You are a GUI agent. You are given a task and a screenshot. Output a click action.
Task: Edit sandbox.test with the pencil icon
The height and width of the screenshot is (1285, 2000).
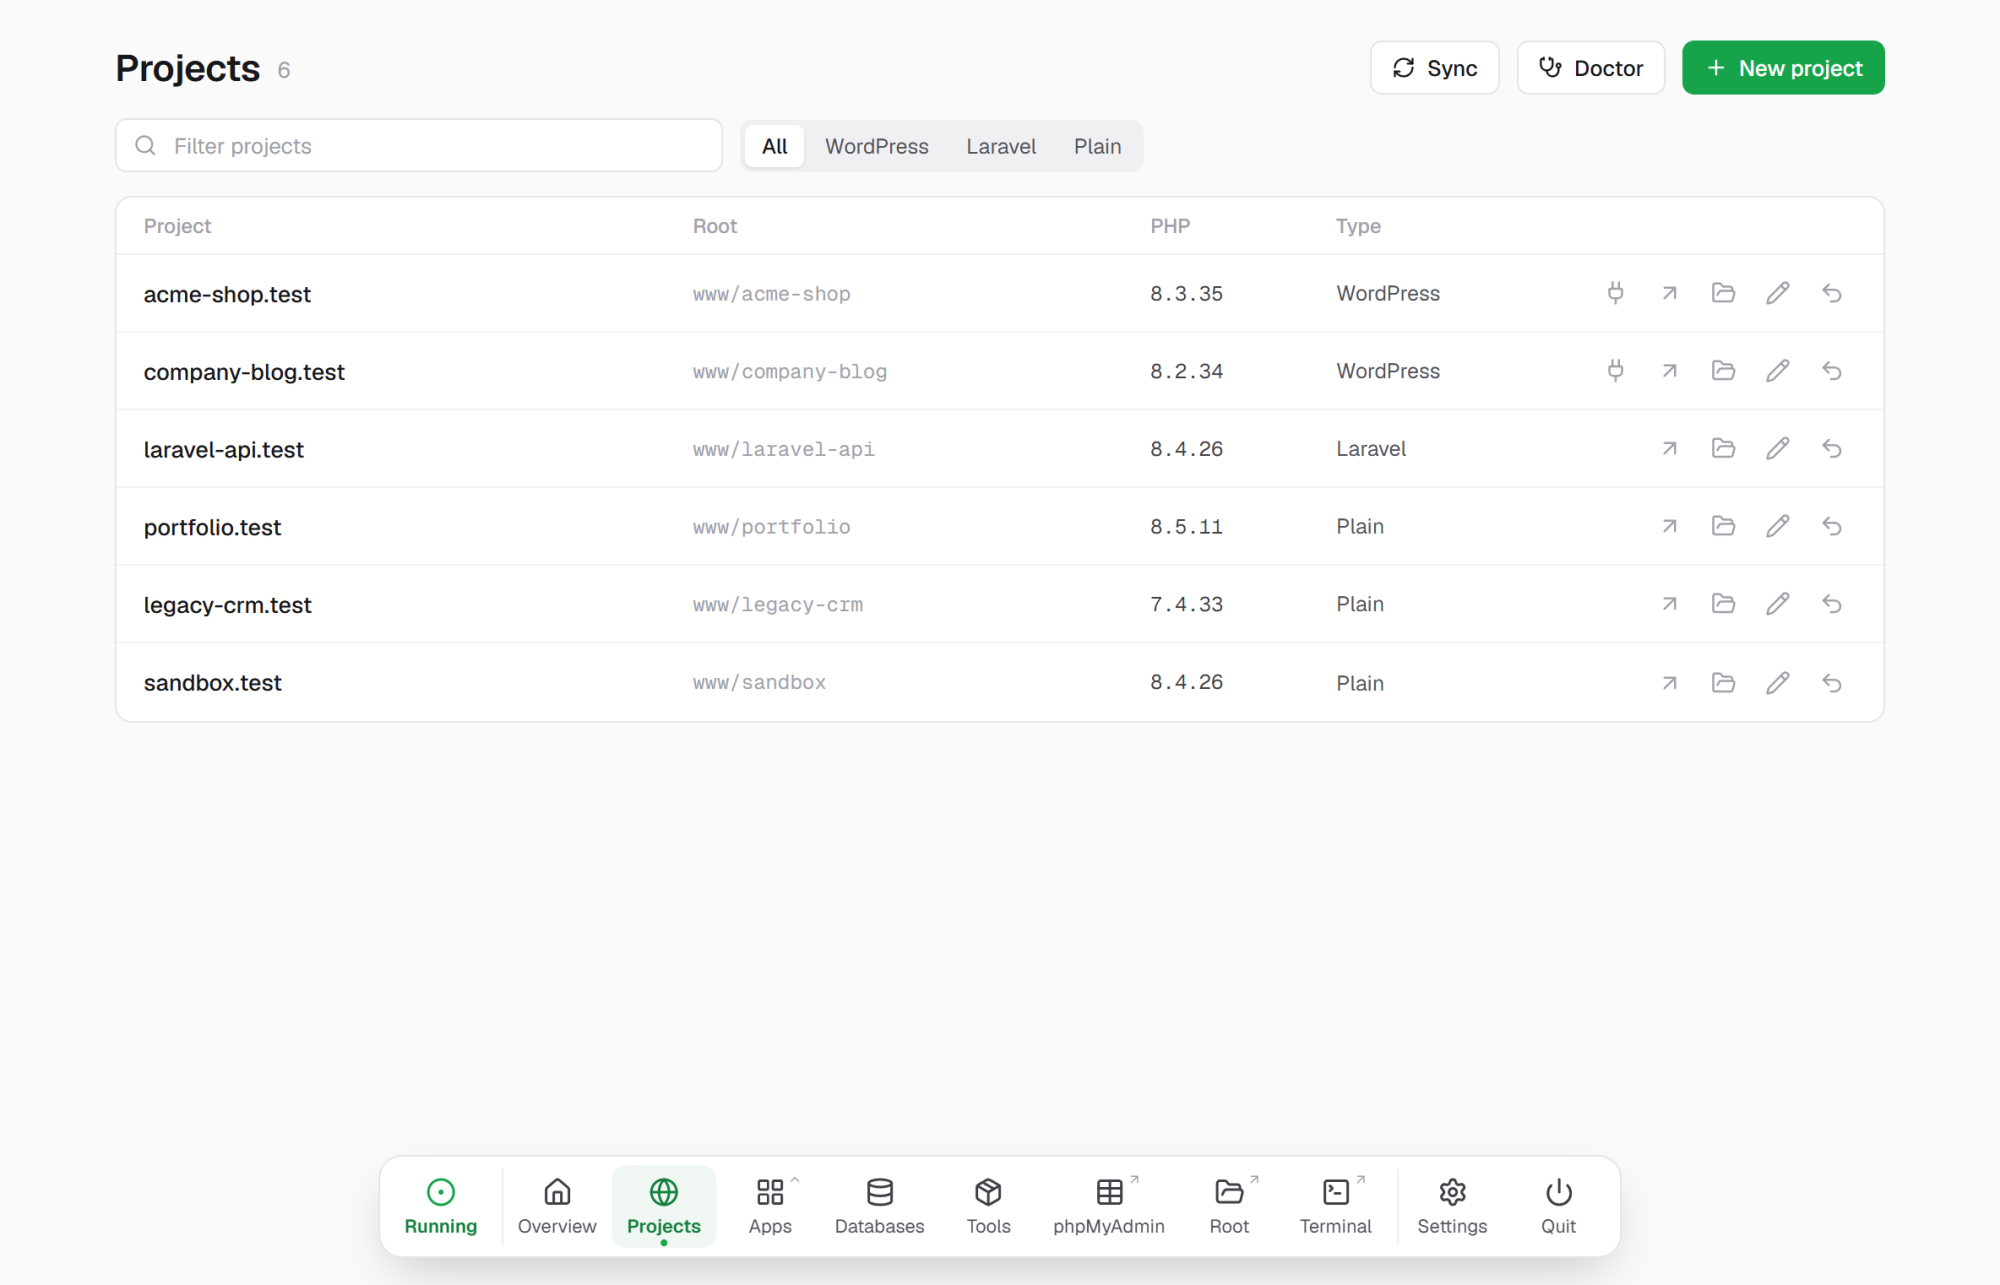coord(1777,683)
